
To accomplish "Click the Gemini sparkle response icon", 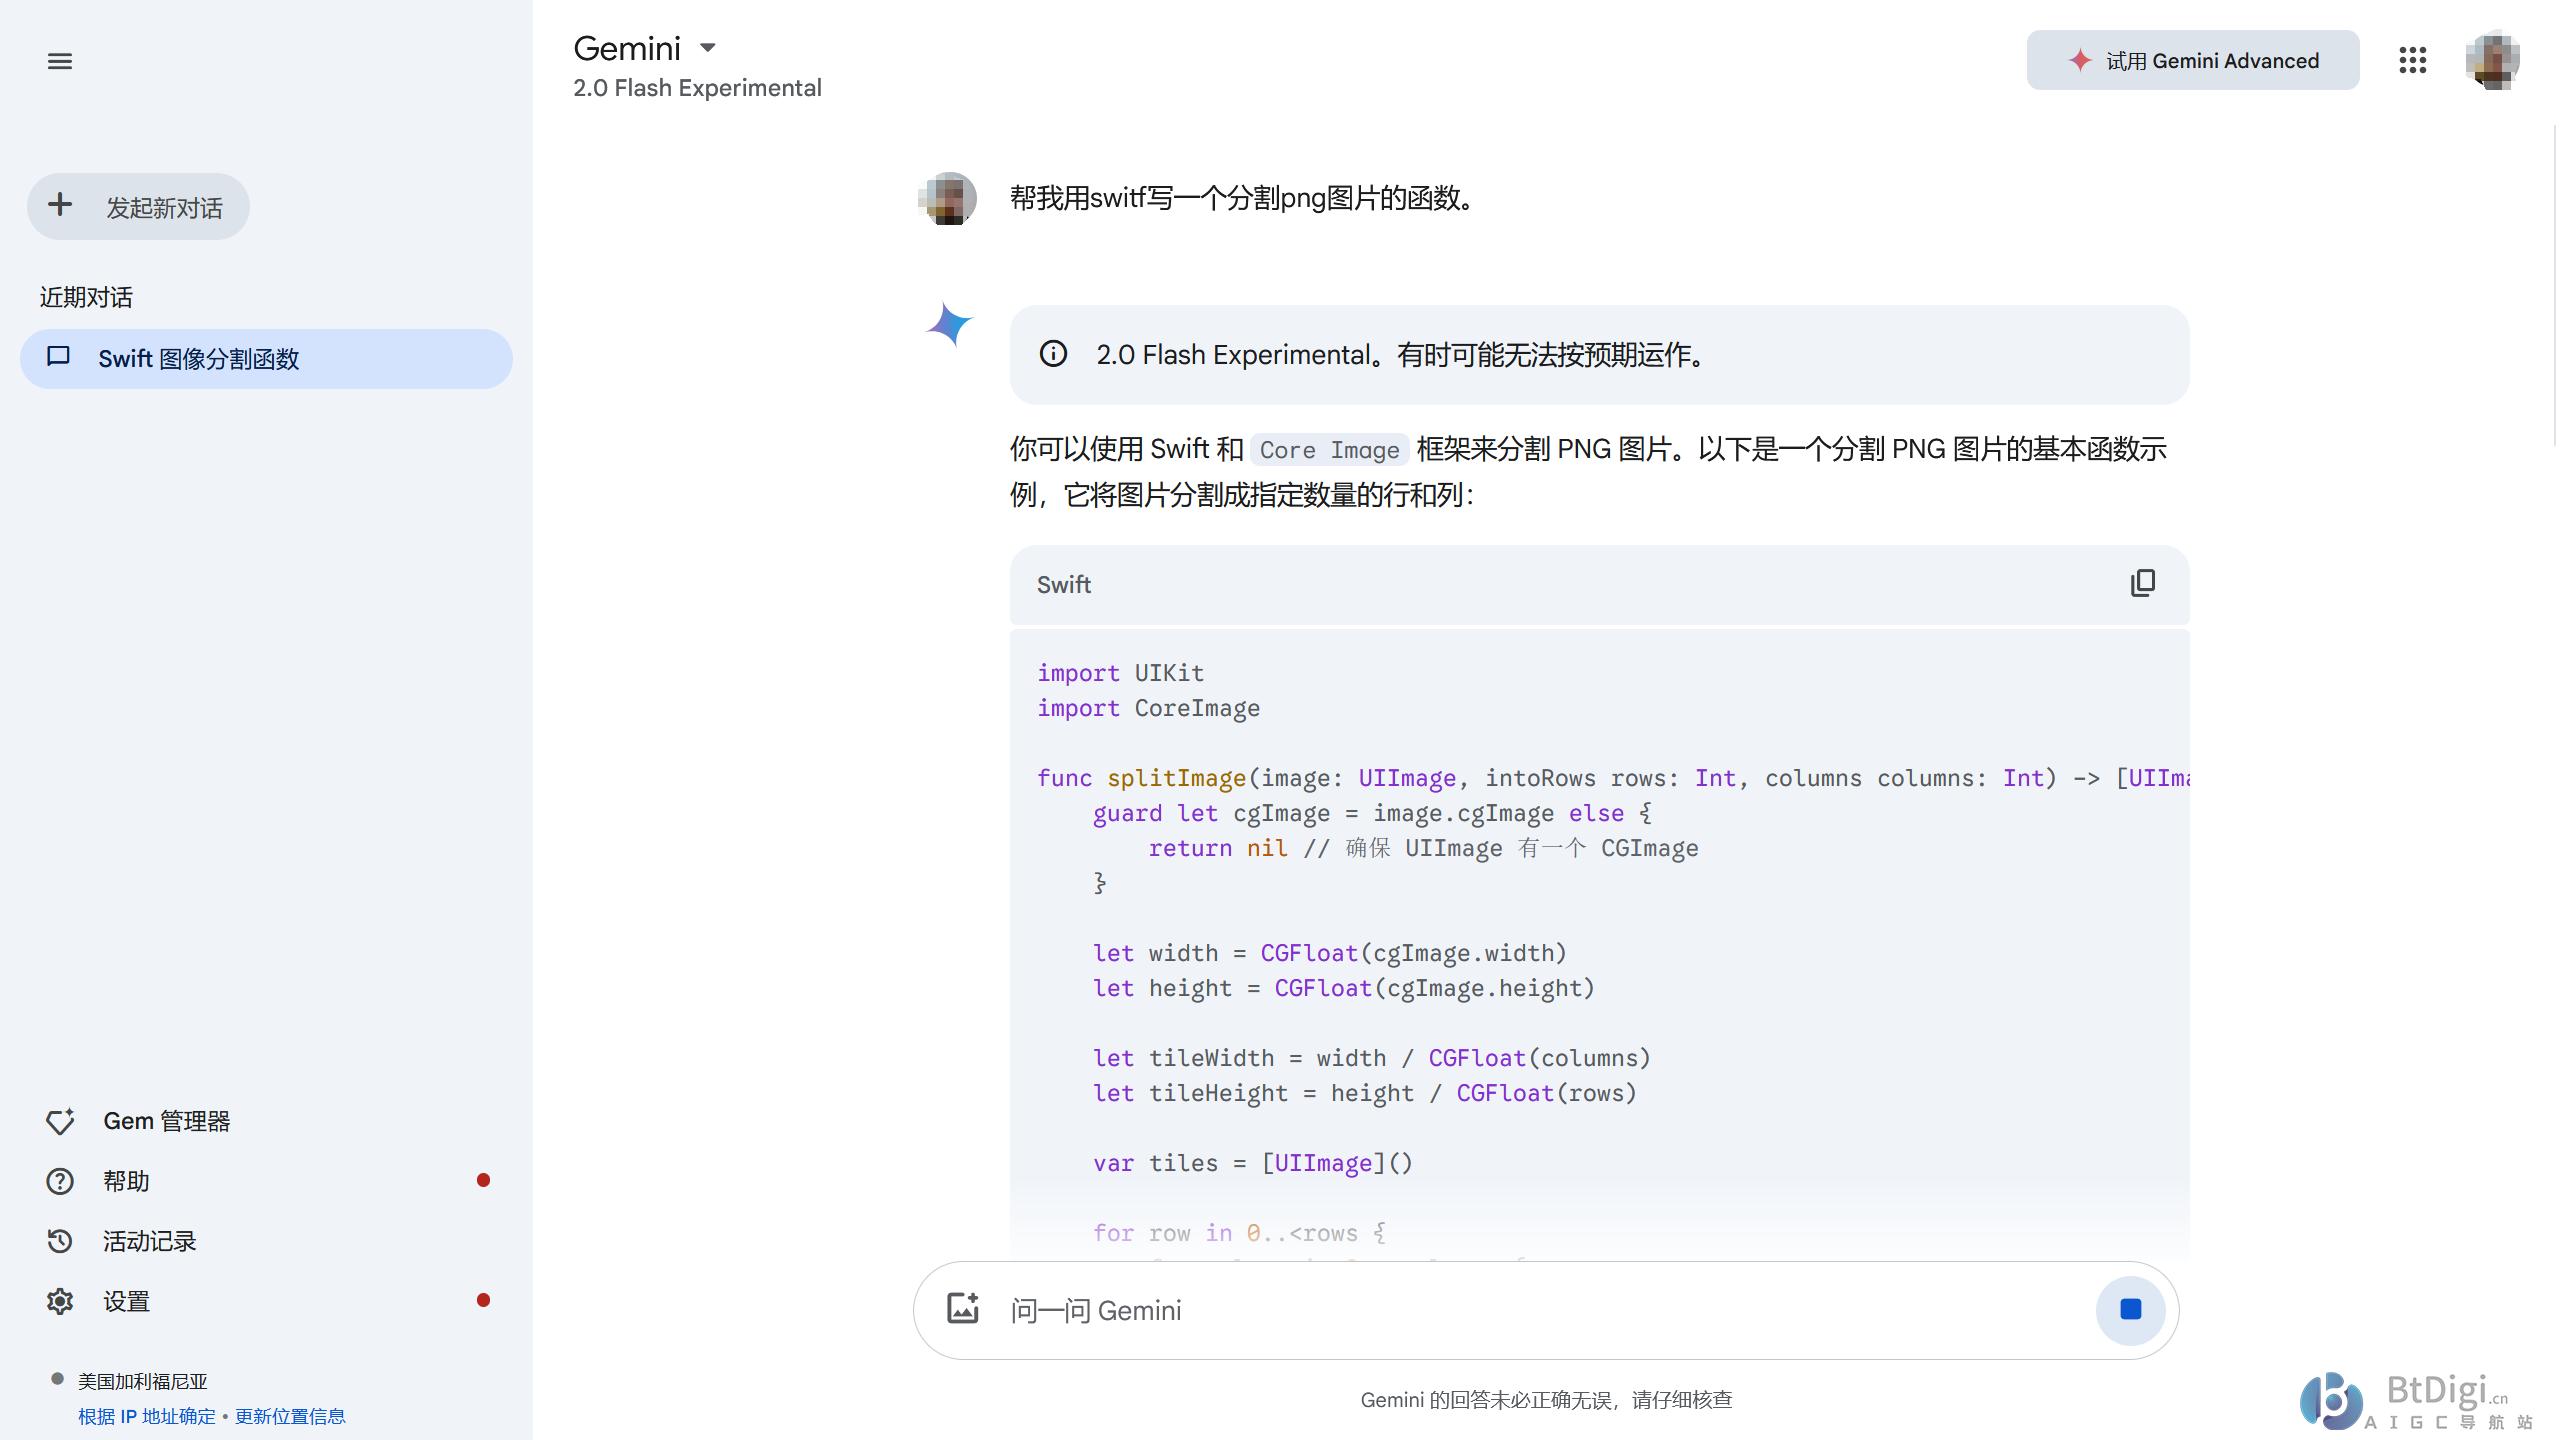I will point(949,324).
